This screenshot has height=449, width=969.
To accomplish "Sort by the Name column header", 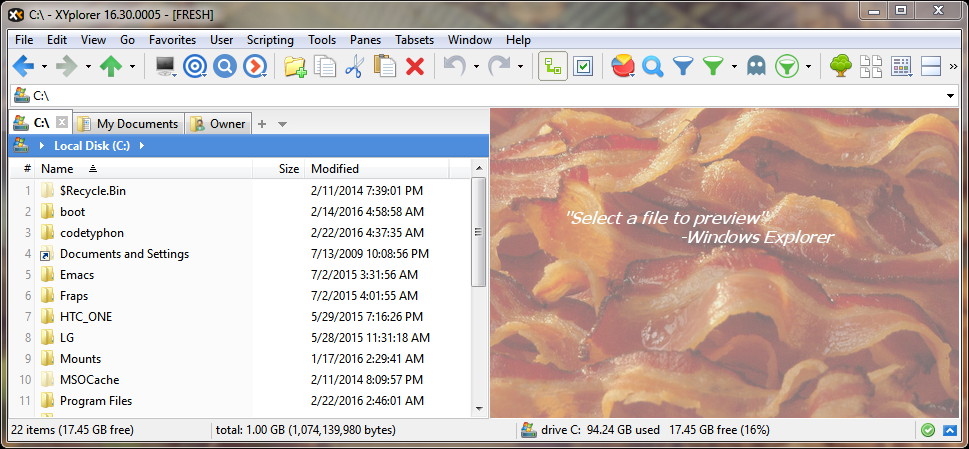I will tap(145, 169).
